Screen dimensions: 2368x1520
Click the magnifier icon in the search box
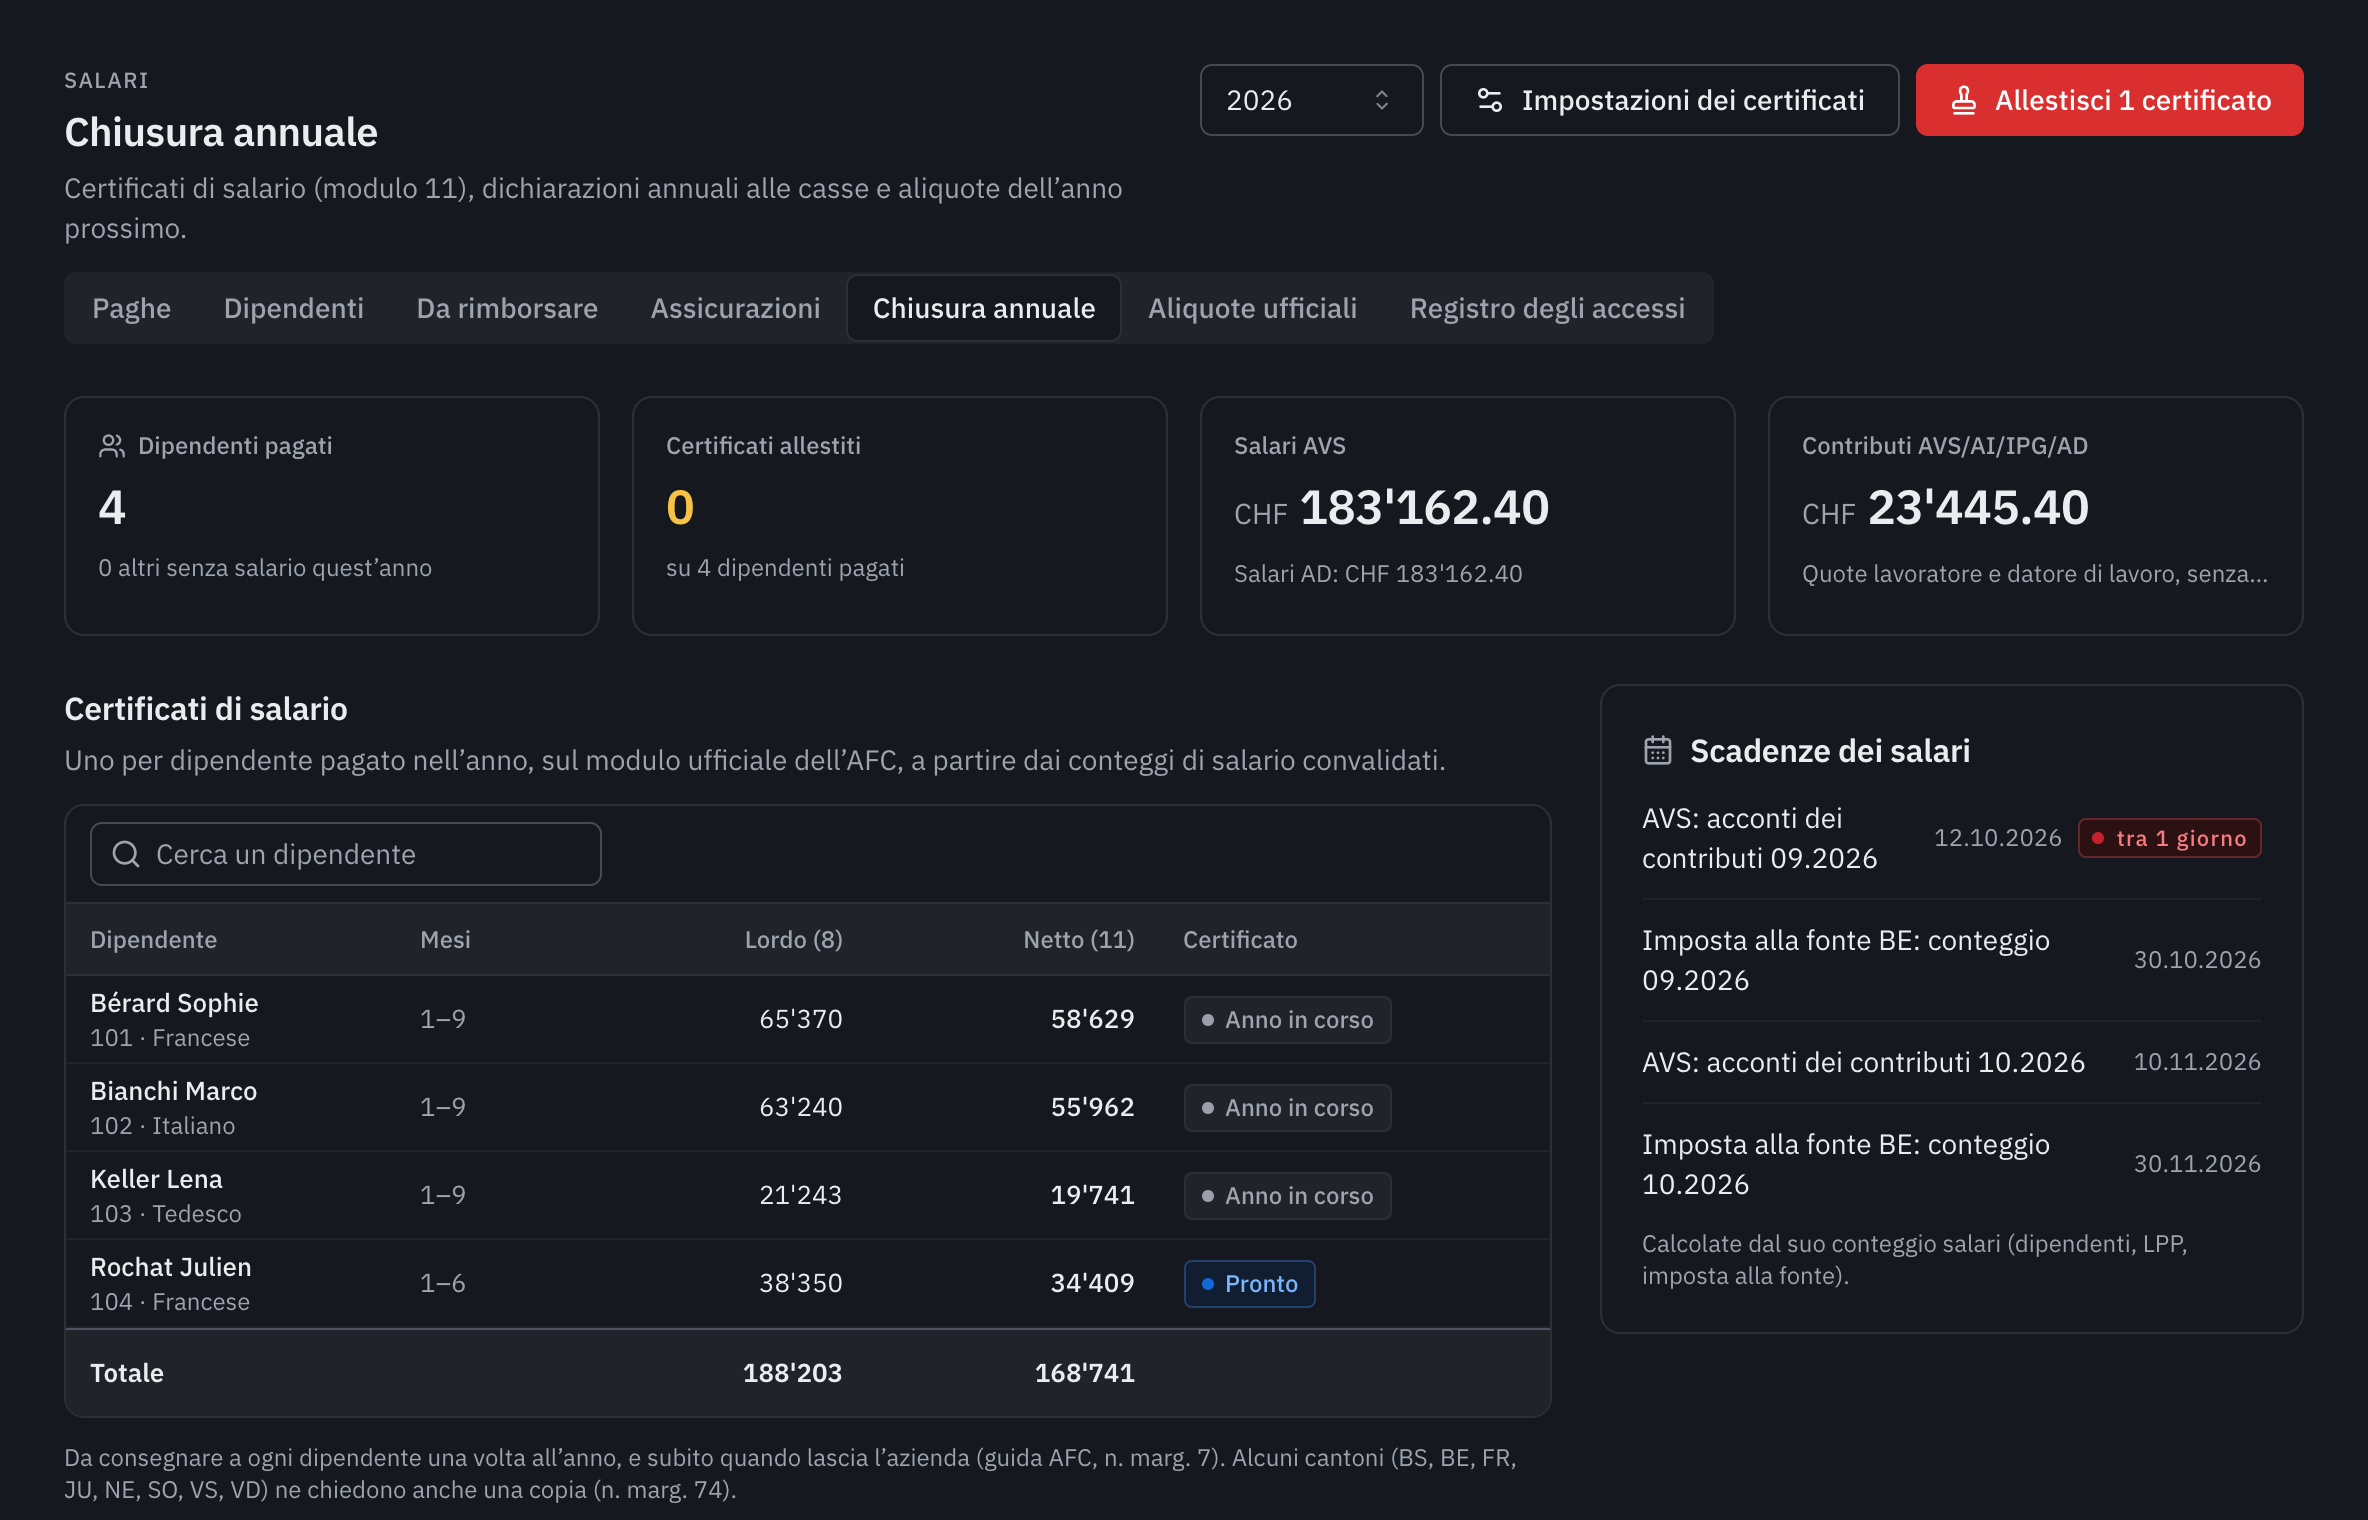tap(126, 854)
